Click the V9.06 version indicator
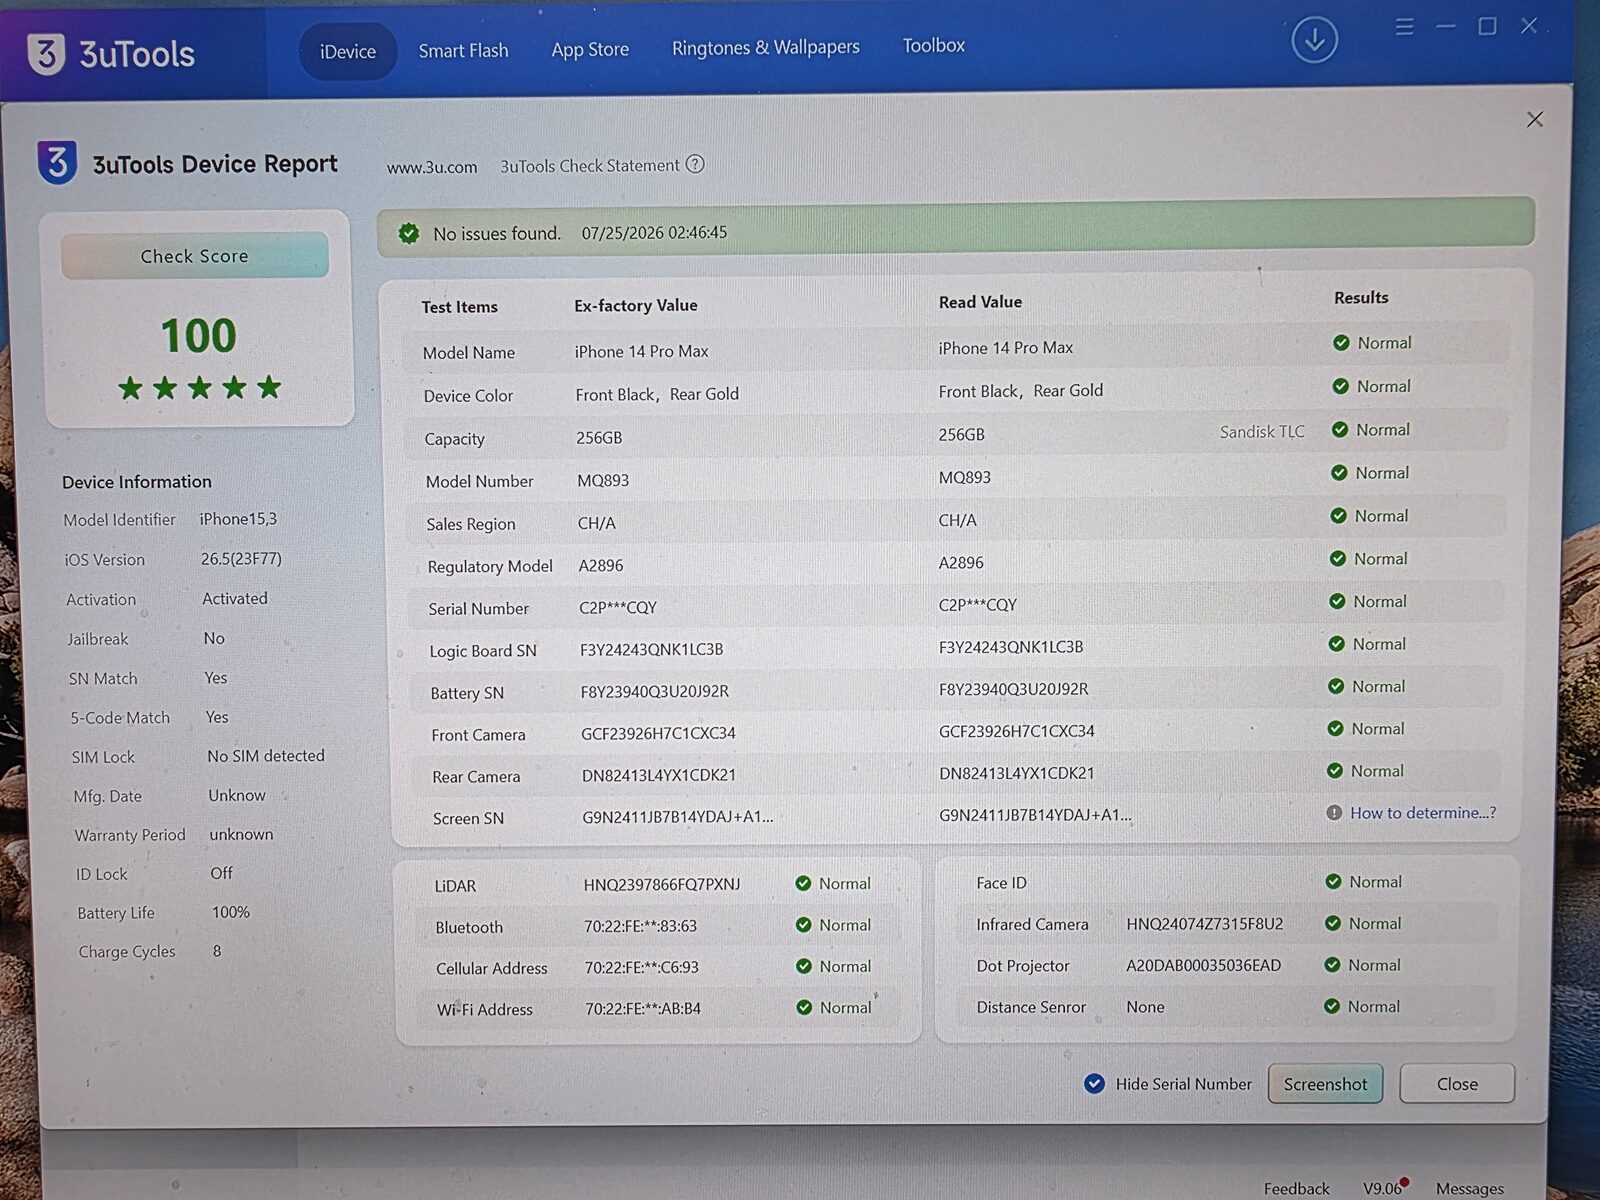 [x=1382, y=1188]
